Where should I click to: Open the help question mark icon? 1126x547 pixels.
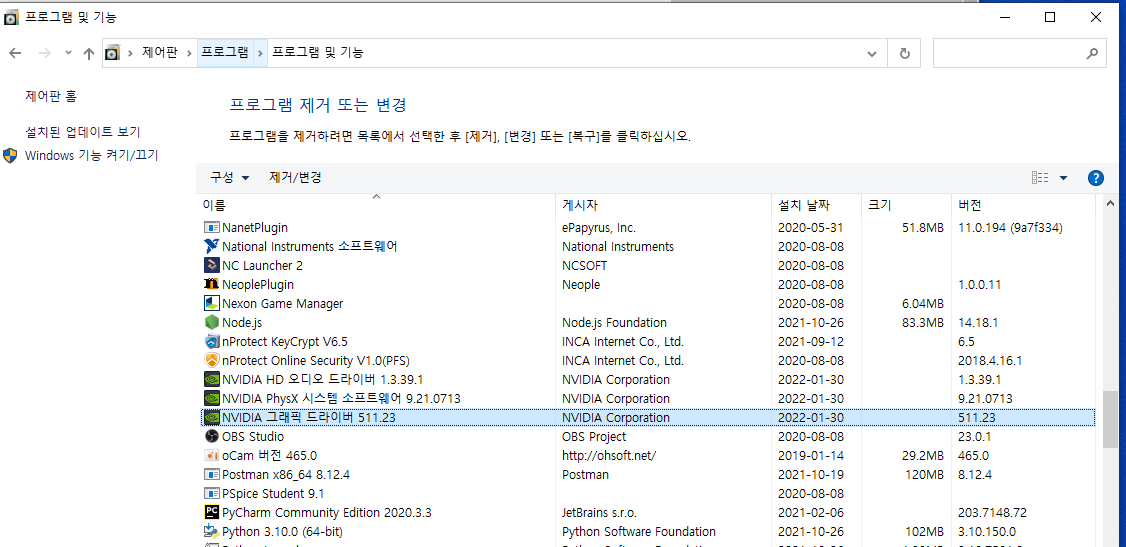pos(1096,178)
